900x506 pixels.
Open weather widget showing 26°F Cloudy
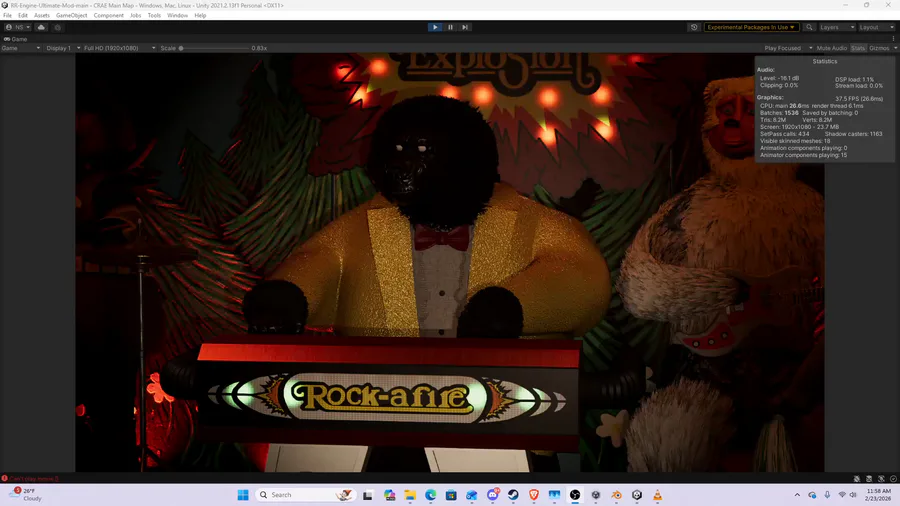pyautogui.click(x=26, y=495)
